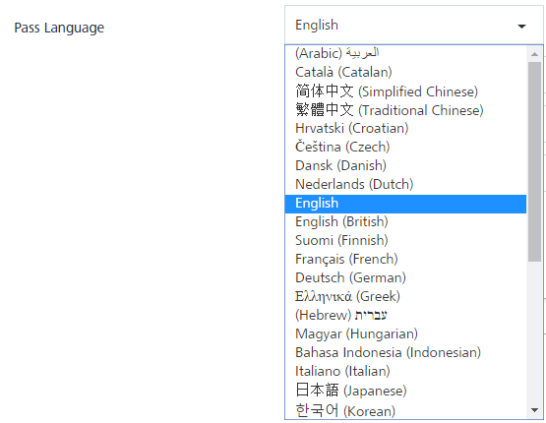Pick Français (French) from dropdown list
Image resolution: width=546 pixels, height=423 pixels.
406,259
